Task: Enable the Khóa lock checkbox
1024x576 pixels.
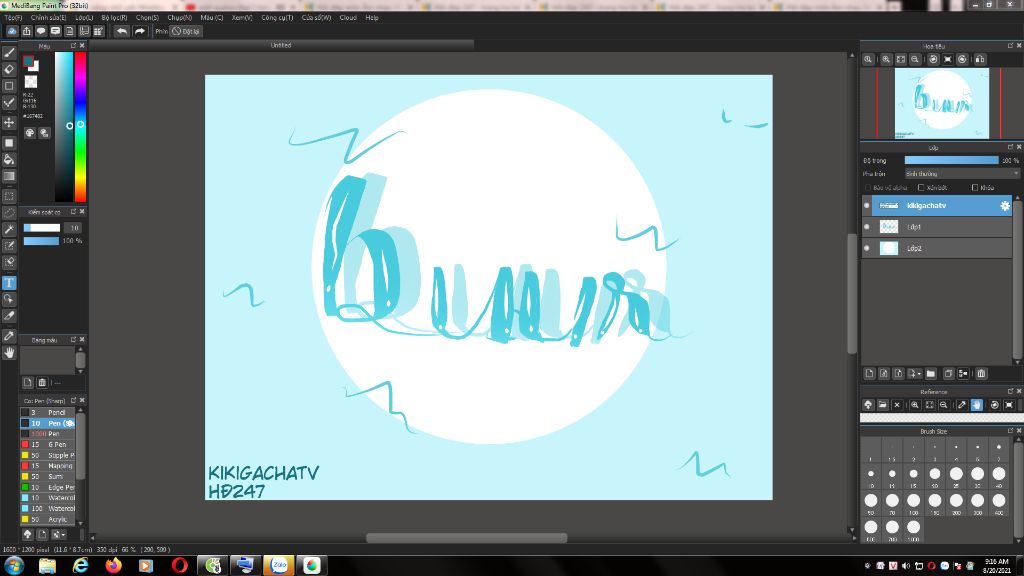Action: (x=975, y=187)
